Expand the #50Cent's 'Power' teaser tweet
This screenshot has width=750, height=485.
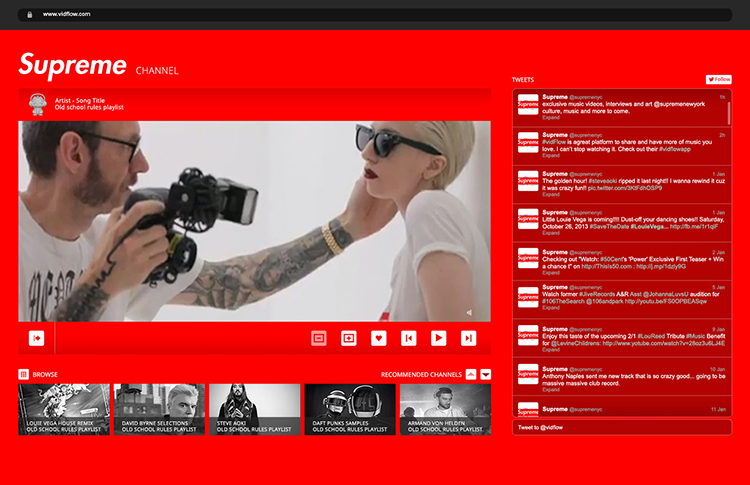[551, 273]
